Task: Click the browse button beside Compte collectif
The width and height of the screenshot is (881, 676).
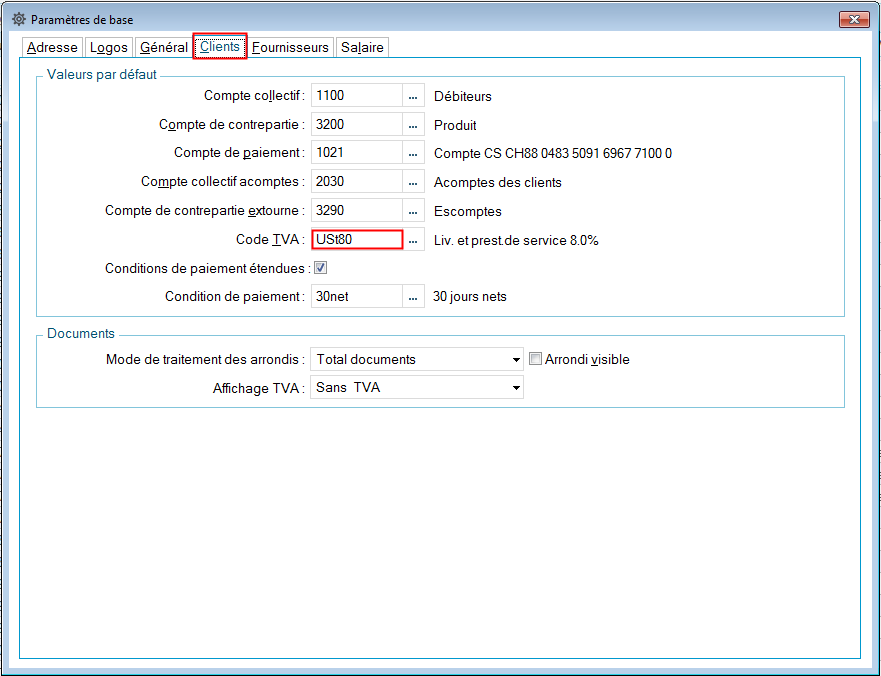Action: click(413, 96)
